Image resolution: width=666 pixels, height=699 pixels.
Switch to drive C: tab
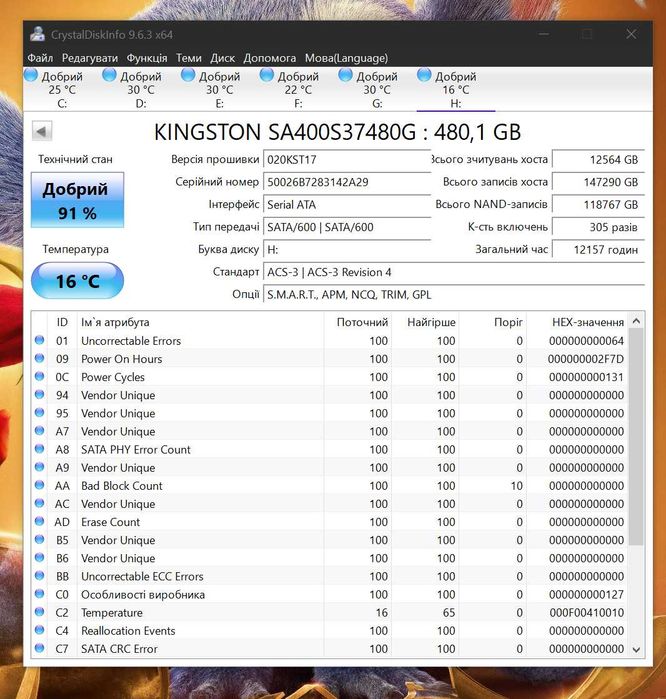pyautogui.click(x=62, y=90)
